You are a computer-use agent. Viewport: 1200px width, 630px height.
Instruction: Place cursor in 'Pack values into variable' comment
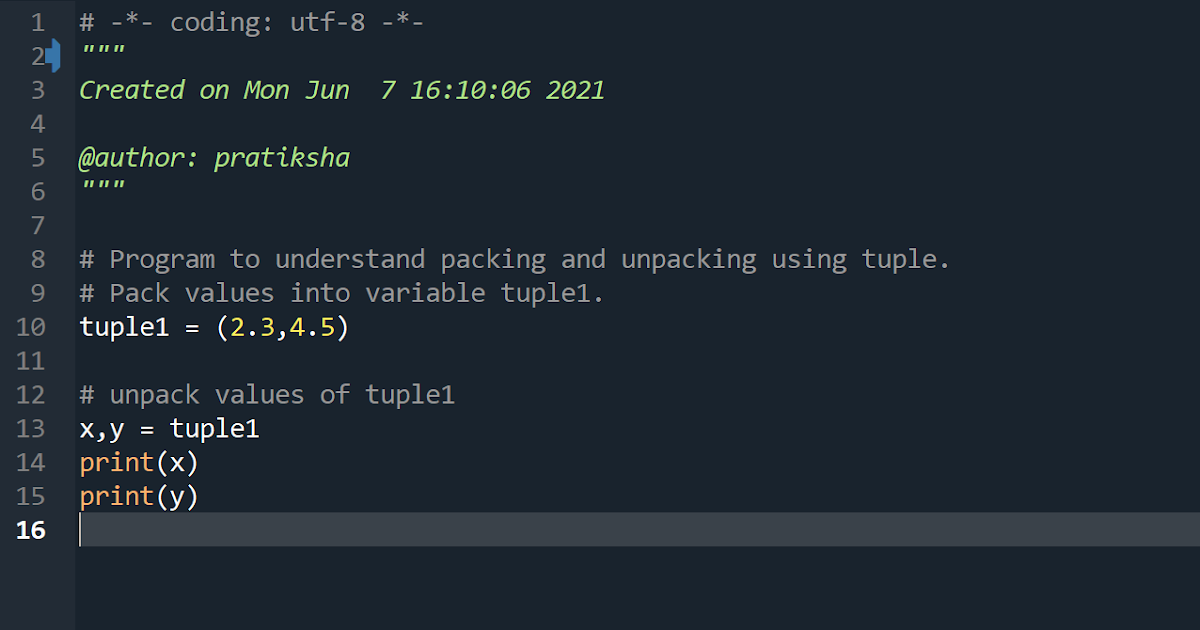click(343, 294)
